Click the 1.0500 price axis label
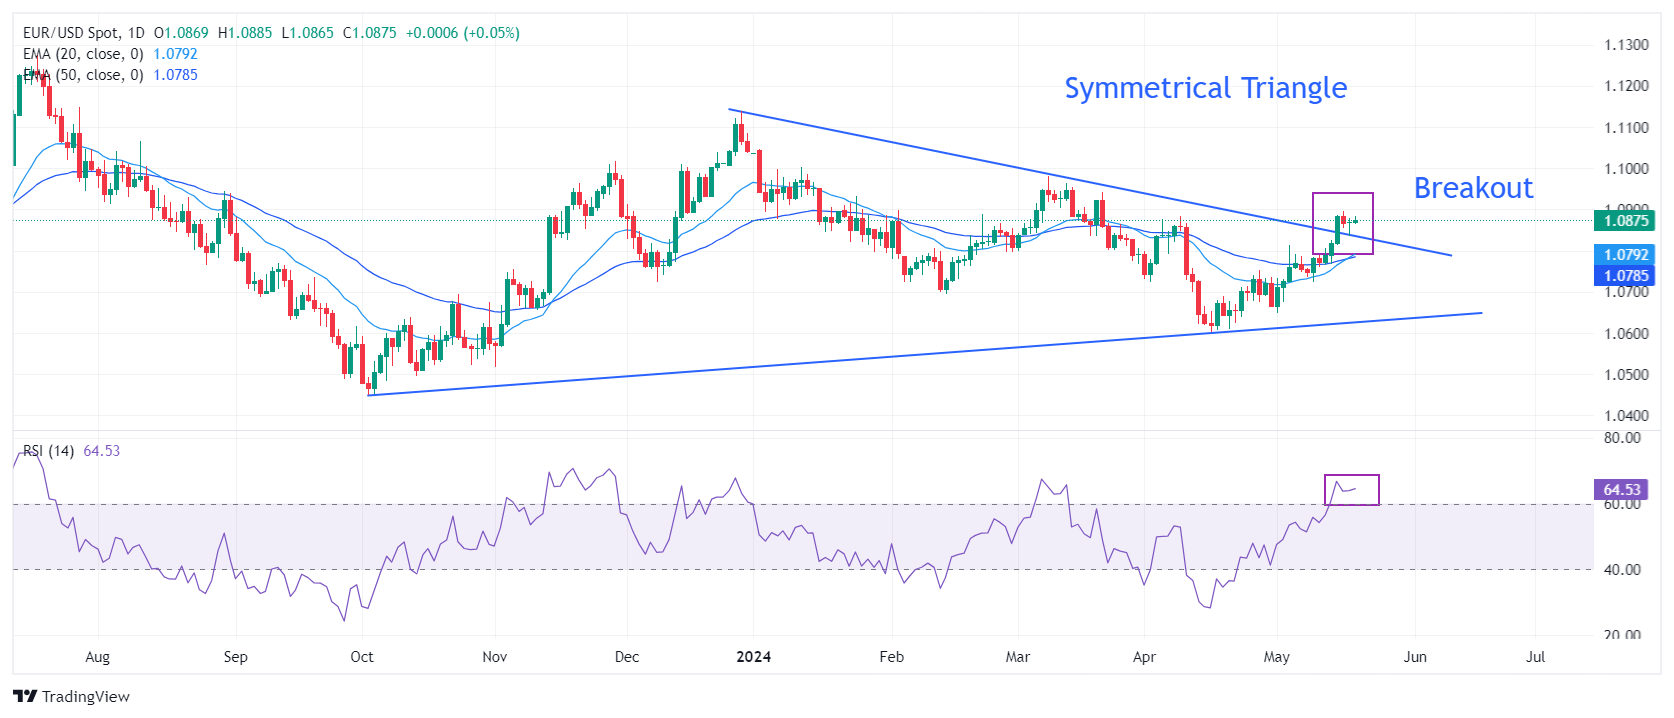The image size is (1674, 718). (x=1626, y=375)
